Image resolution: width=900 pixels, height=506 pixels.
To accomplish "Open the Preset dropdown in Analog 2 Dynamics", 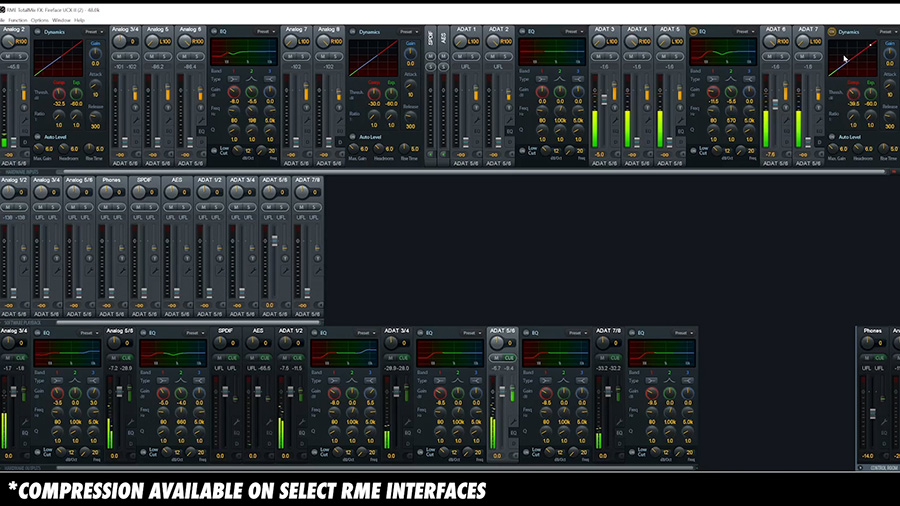I will click(94, 32).
